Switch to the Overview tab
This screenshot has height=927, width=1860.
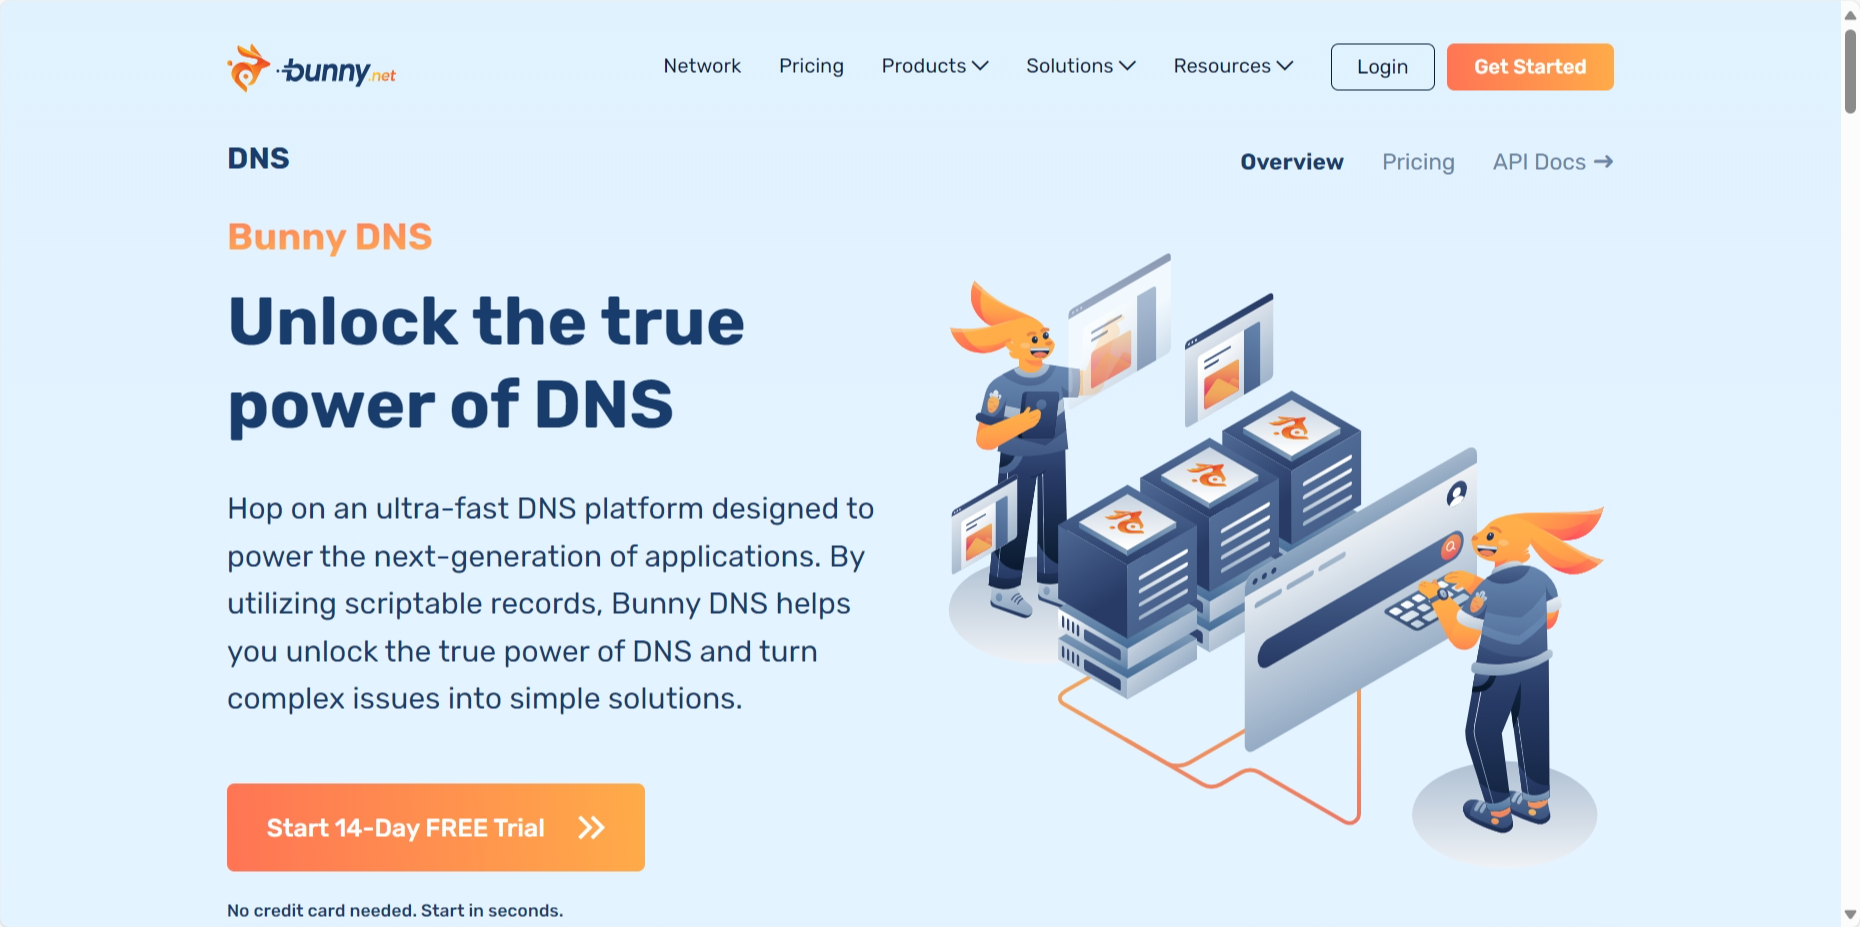(x=1291, y=162)
